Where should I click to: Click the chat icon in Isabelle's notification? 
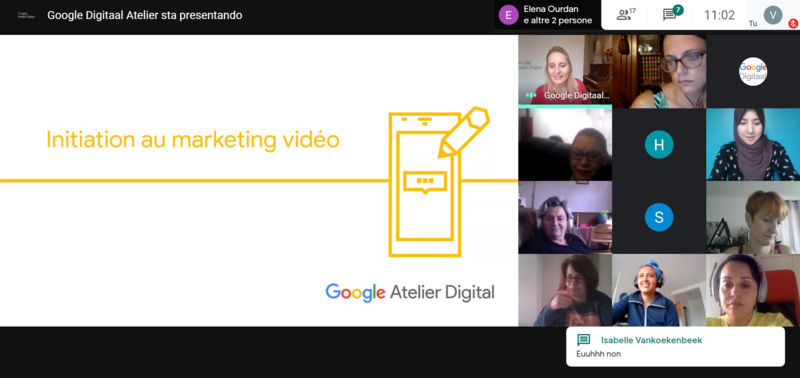click(x=583, y=340)
